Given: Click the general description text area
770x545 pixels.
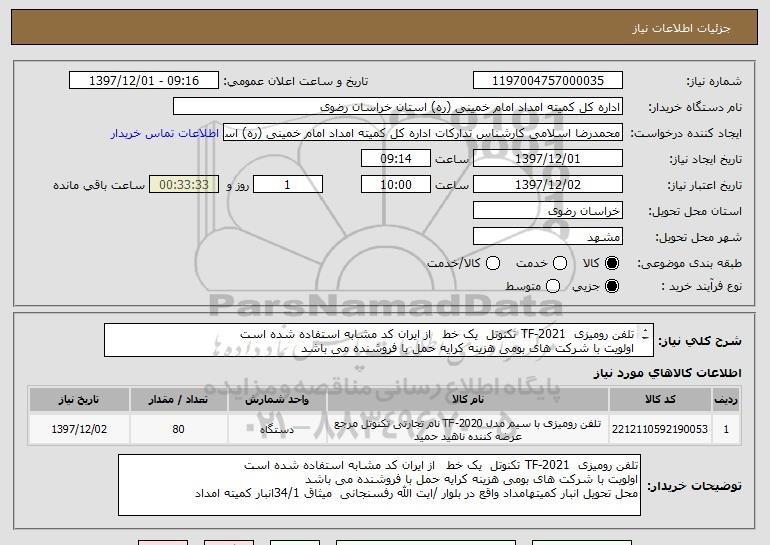Looking at the screenshot, I should tap(379, 340).
